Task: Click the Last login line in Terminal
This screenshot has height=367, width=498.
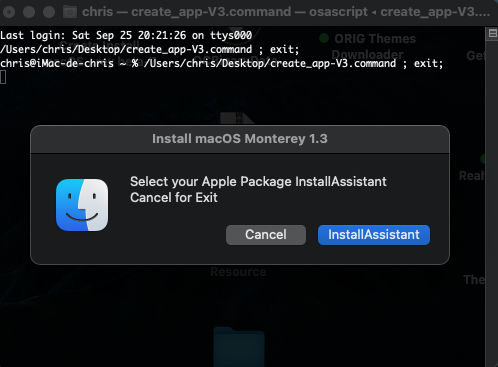Action: click(x=126, y=35)
